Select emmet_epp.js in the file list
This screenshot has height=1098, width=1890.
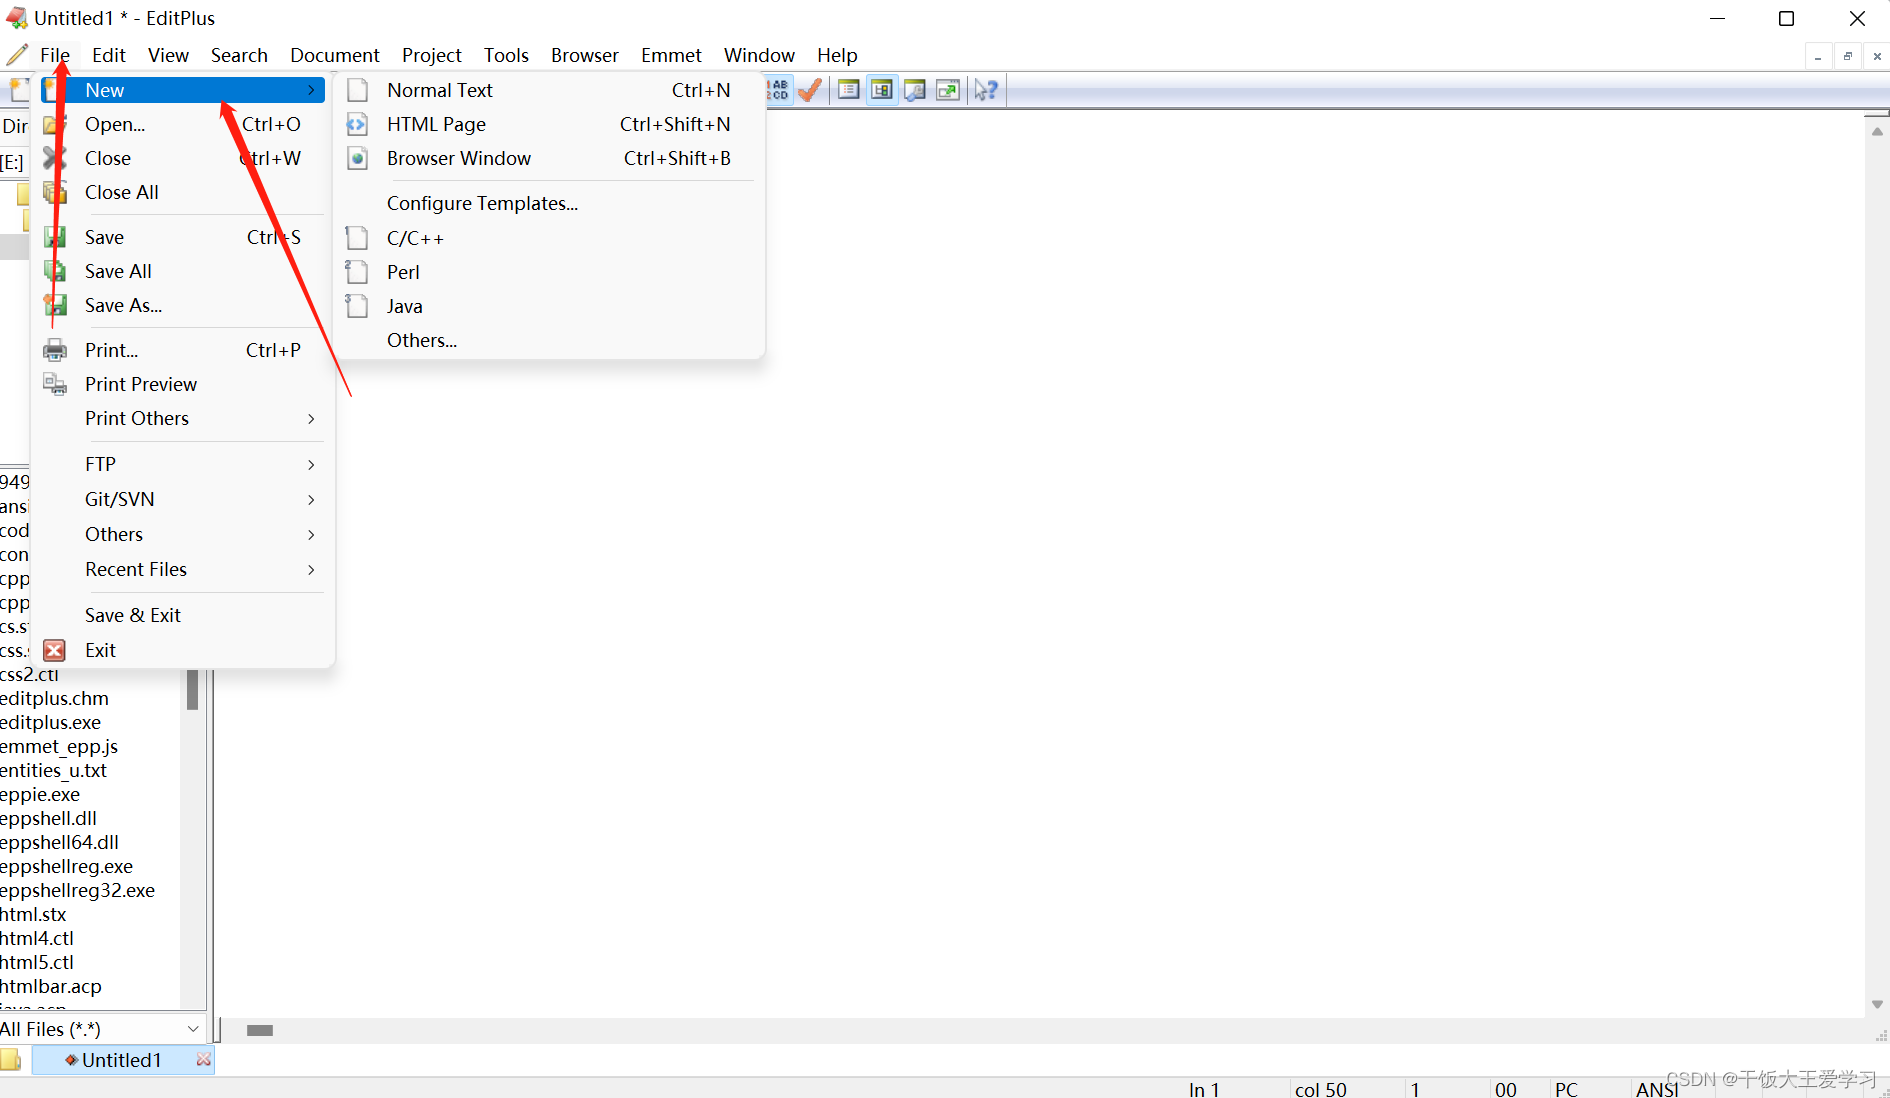(59, 746)
